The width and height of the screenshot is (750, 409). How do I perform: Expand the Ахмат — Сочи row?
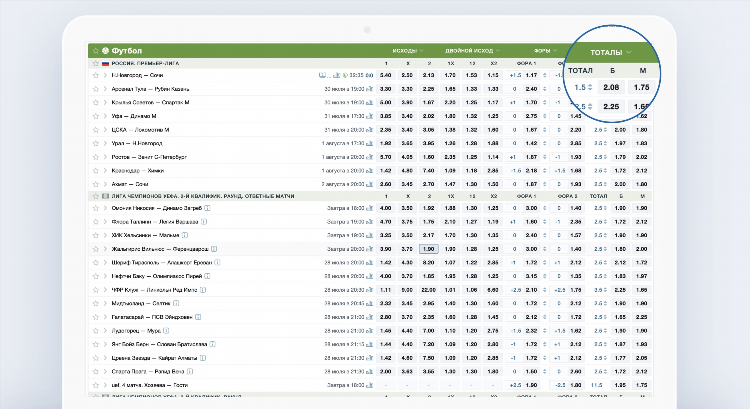click(x=105, y=184)
